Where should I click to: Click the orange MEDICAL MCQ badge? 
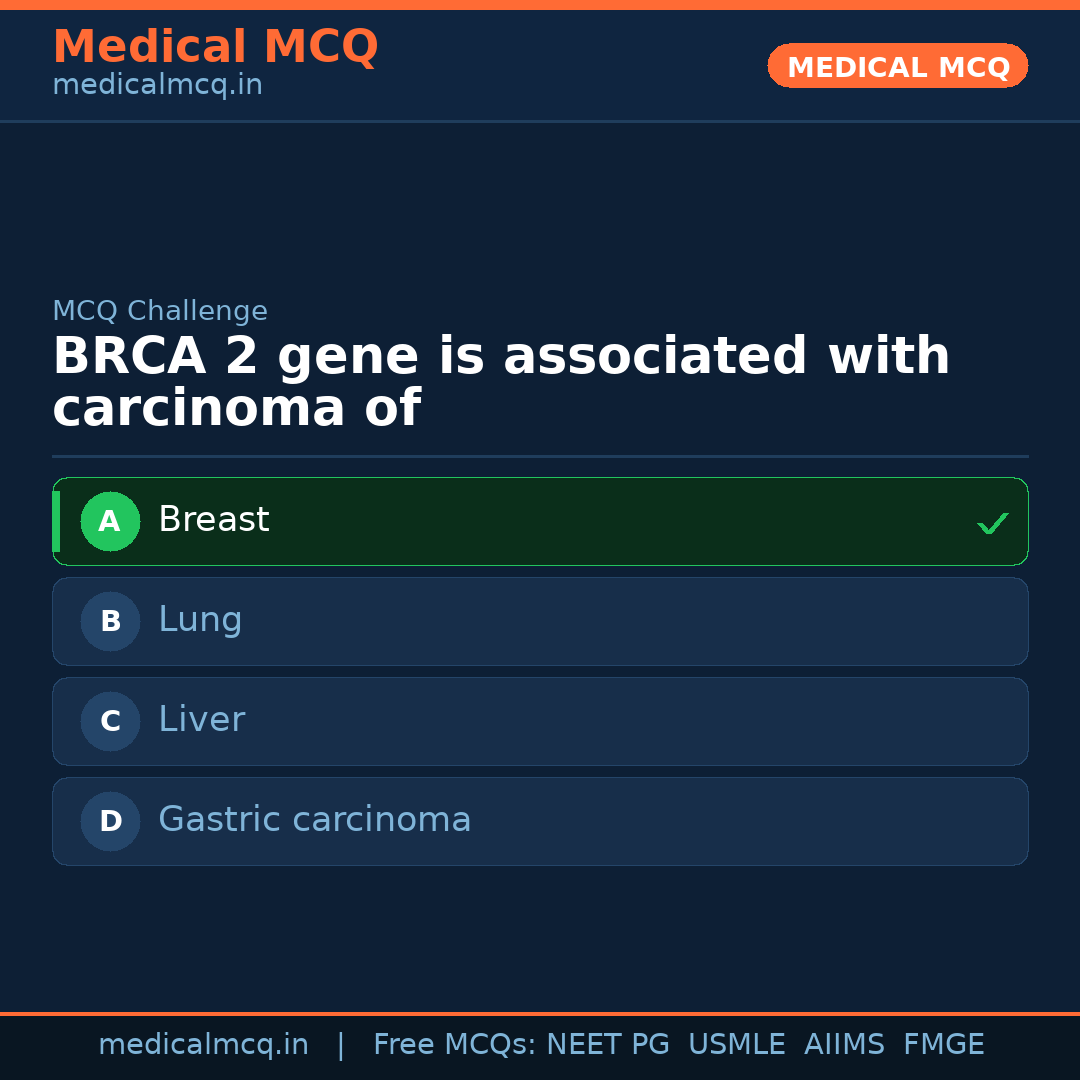point(897,66)
